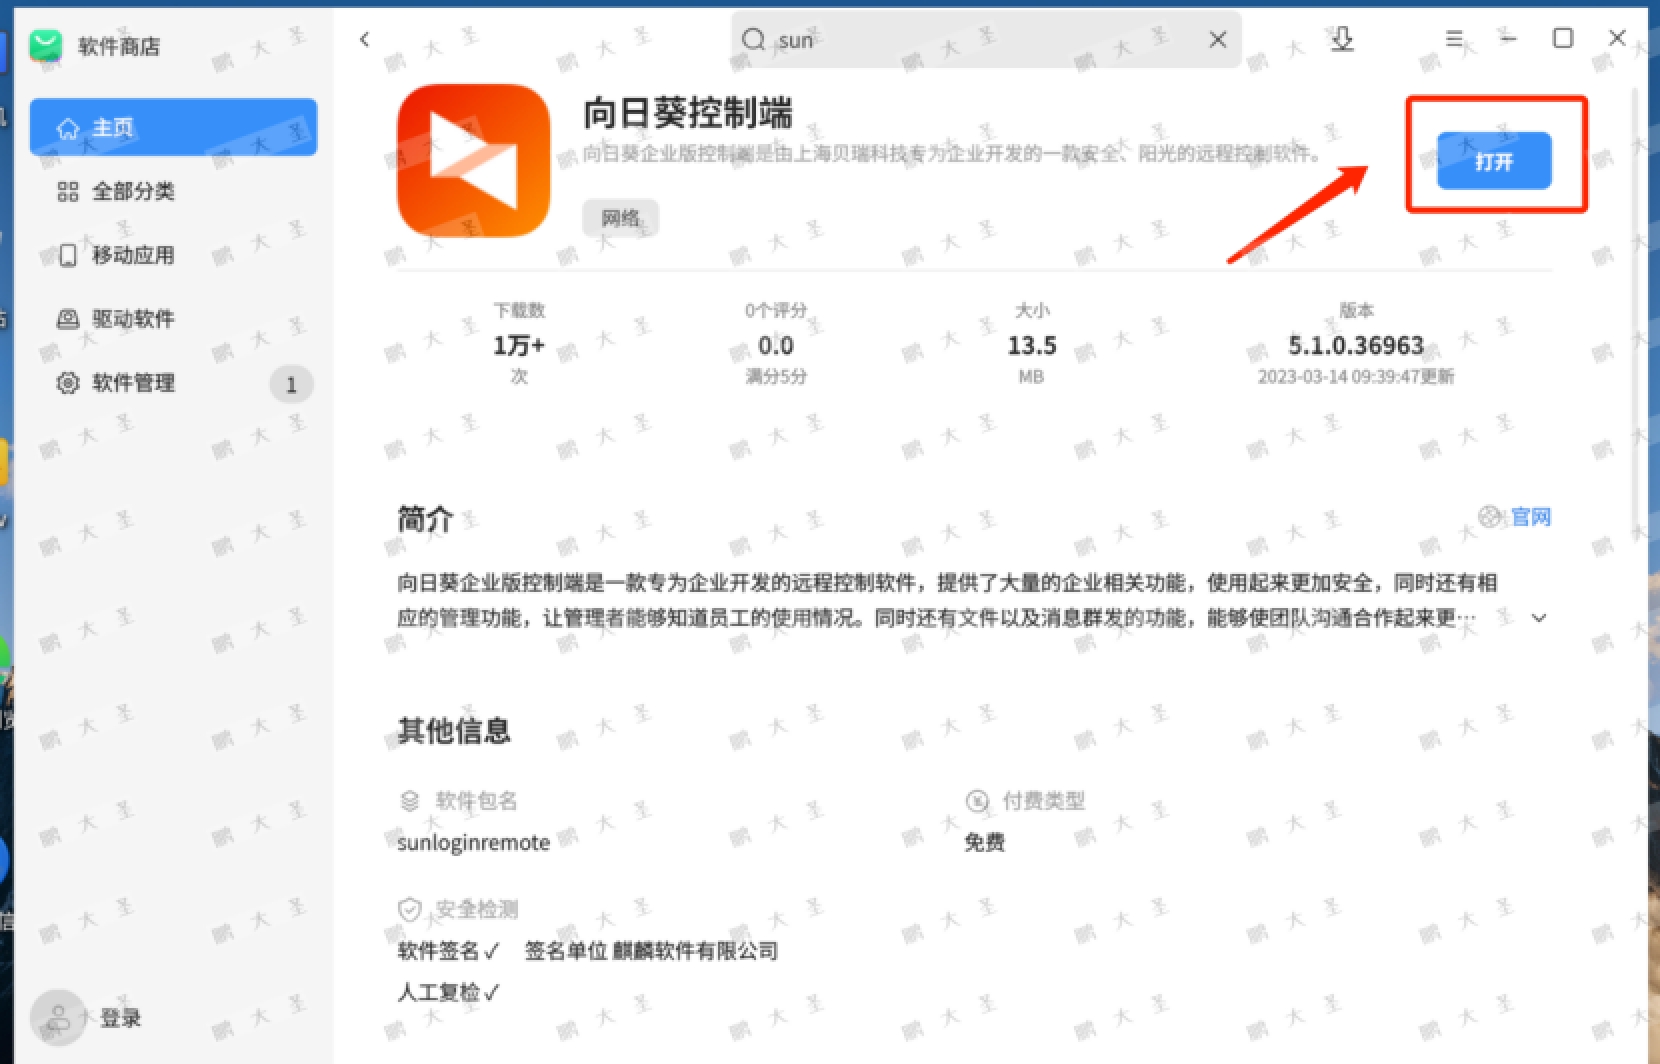Screen dimensions: 1660x1064
Task: Close the software store window
Action: [x=1616, y=38]
